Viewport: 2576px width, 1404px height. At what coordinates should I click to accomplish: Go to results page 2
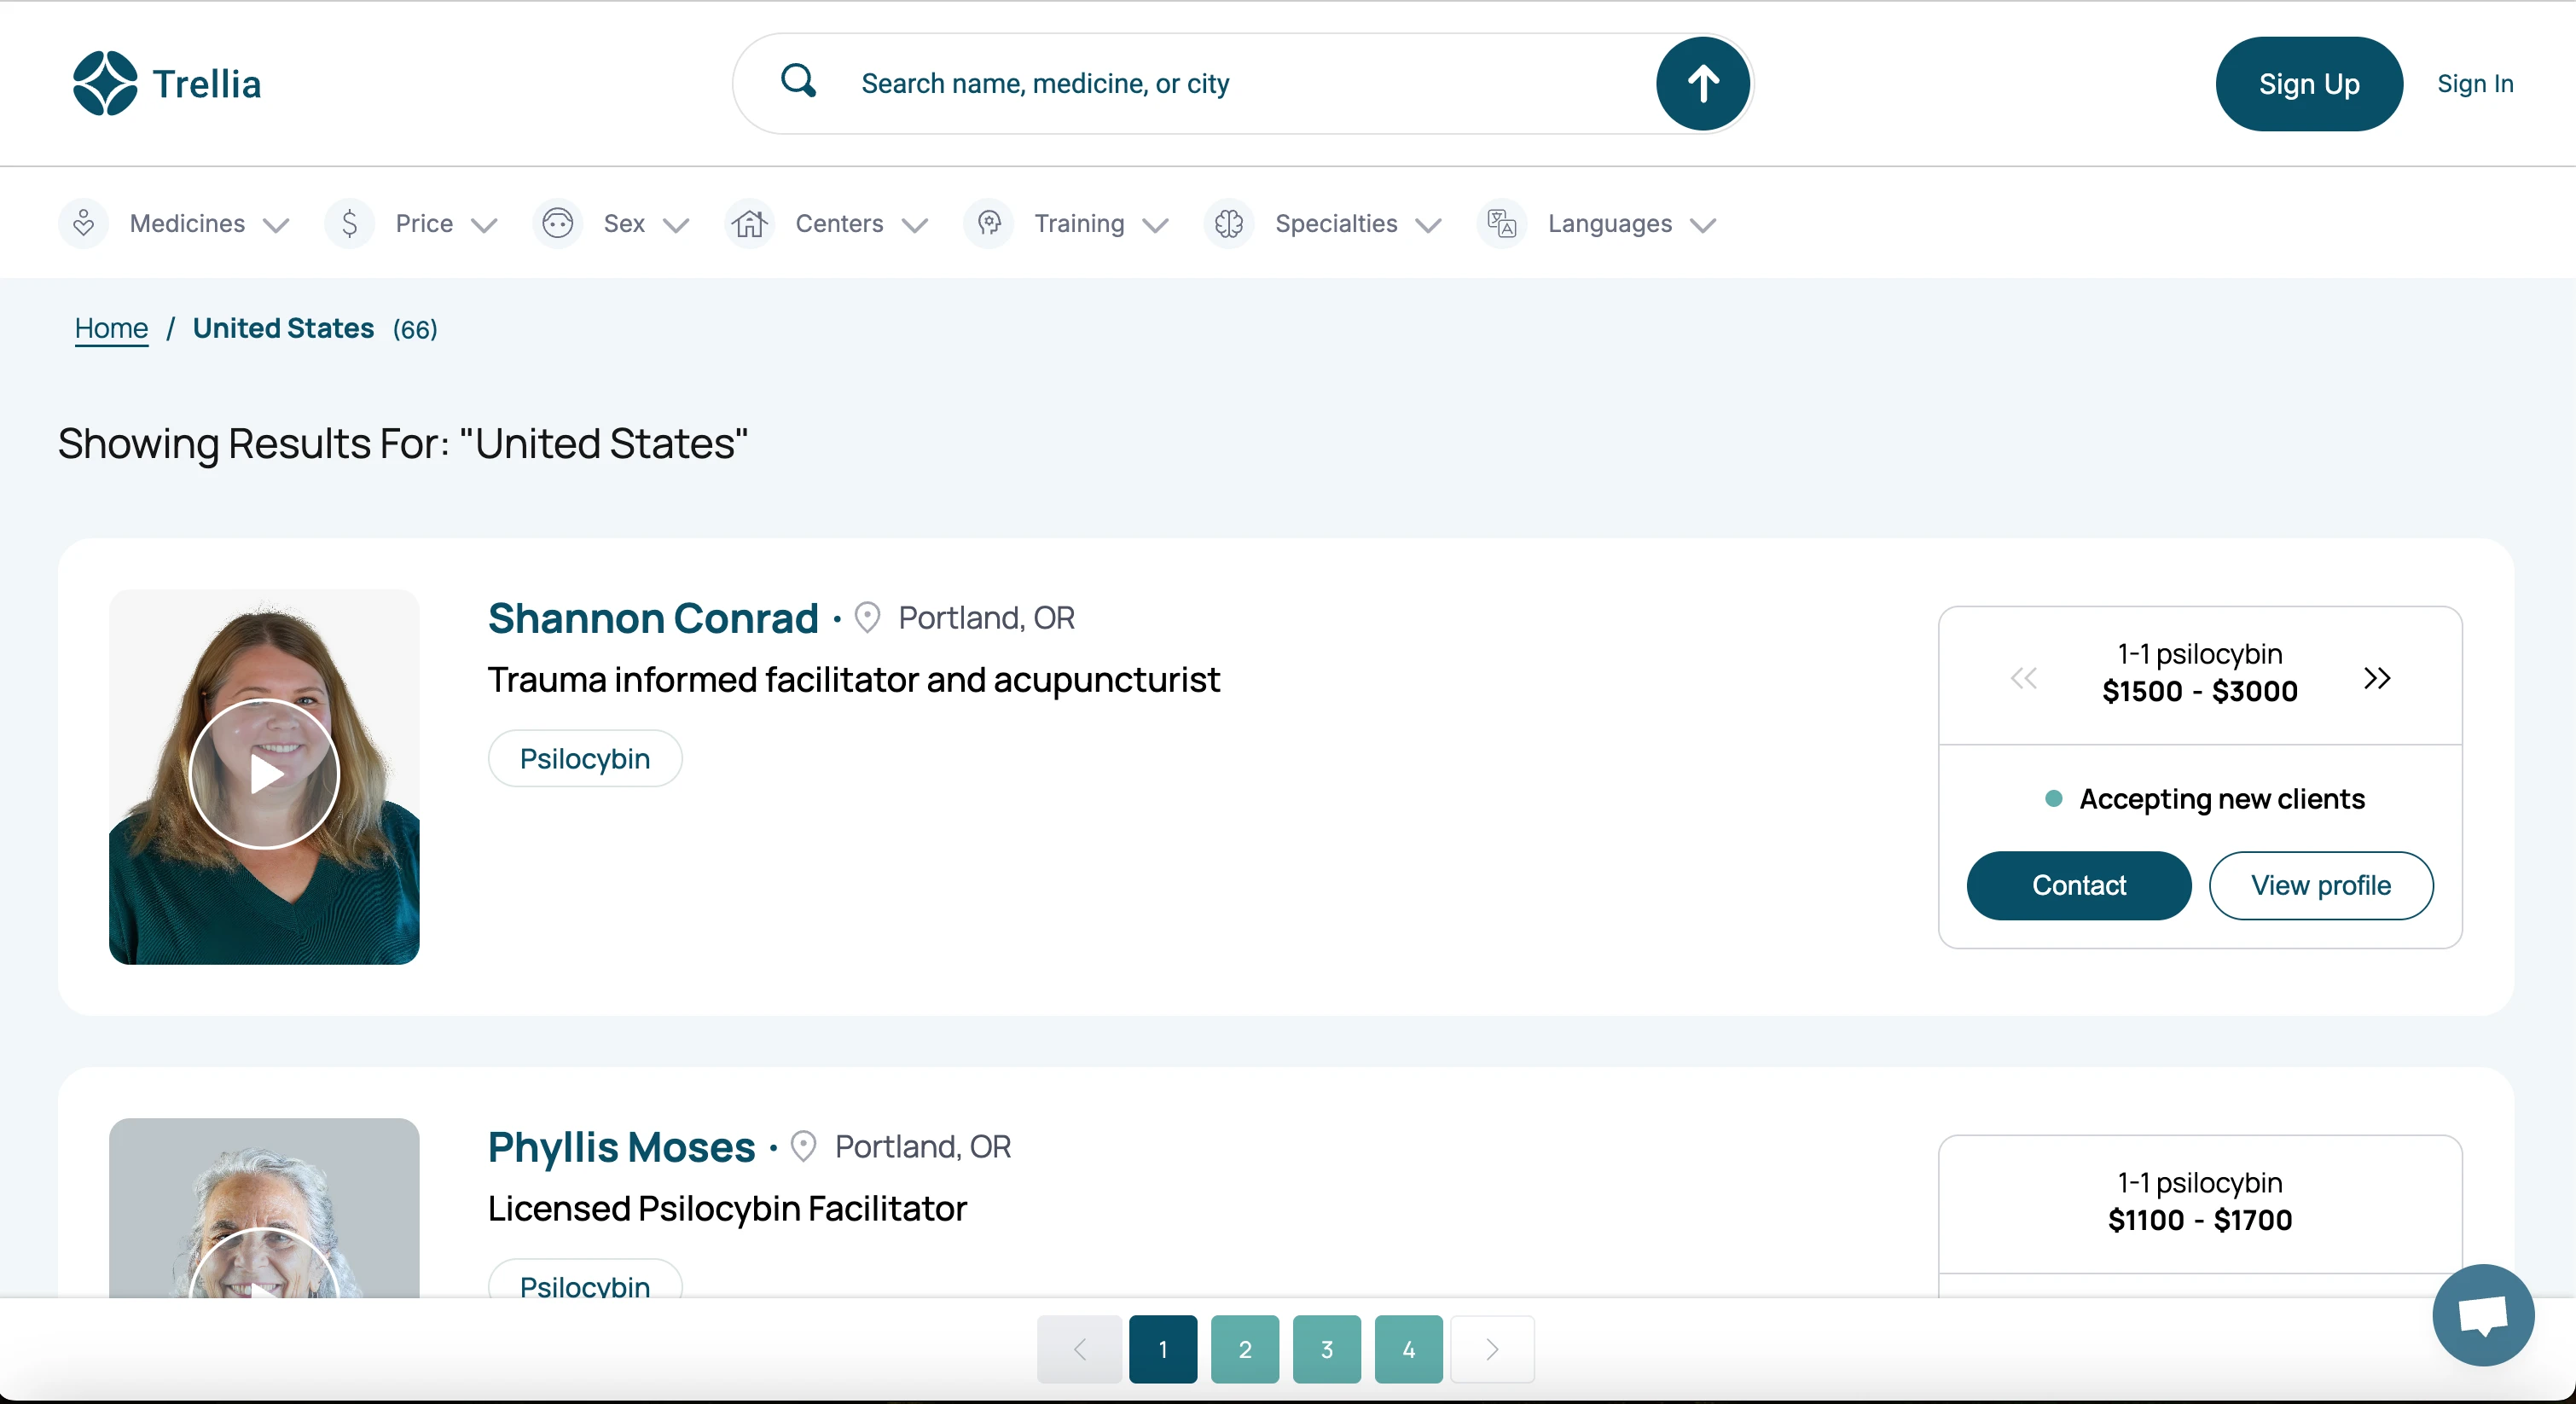[1245, 1349]
